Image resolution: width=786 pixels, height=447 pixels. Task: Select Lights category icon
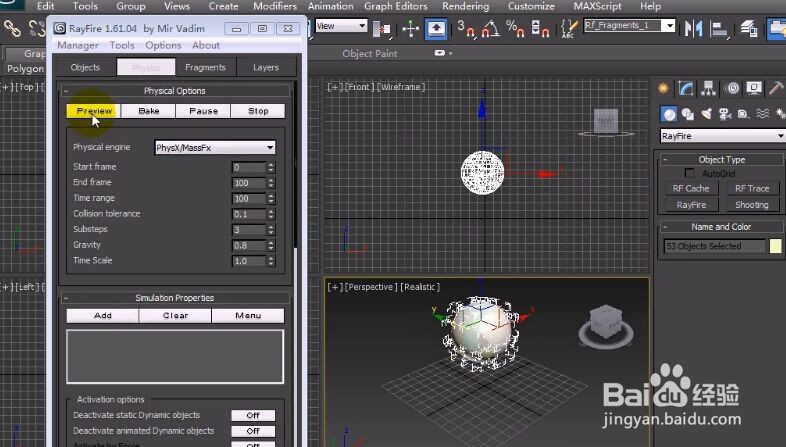point(706,114)
